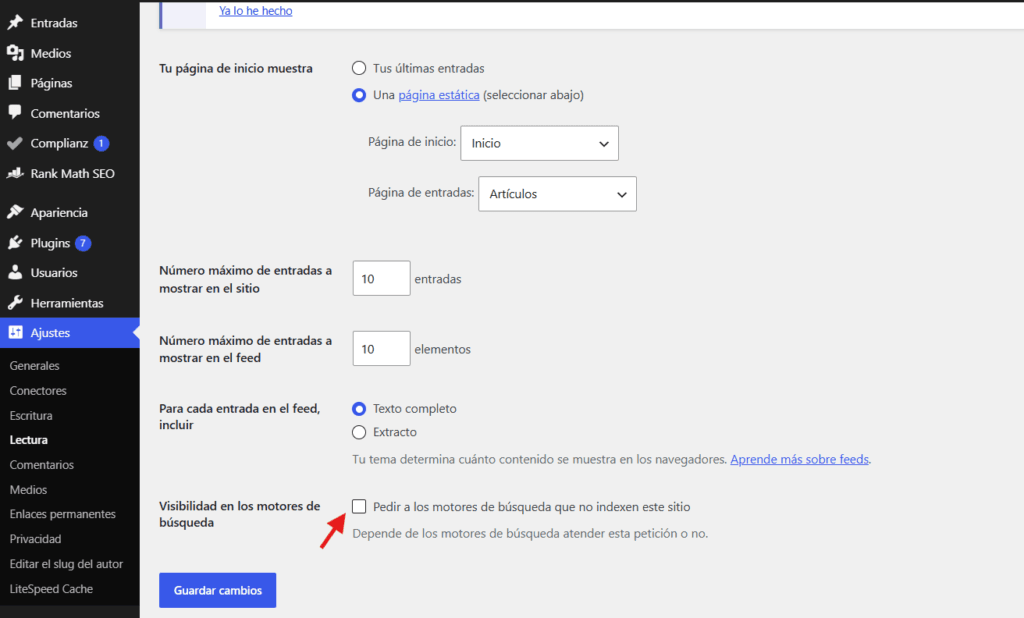This screenshot has height=618, width=1024.
Task: Open Enlaces permanentes settings
Action: 63,514
